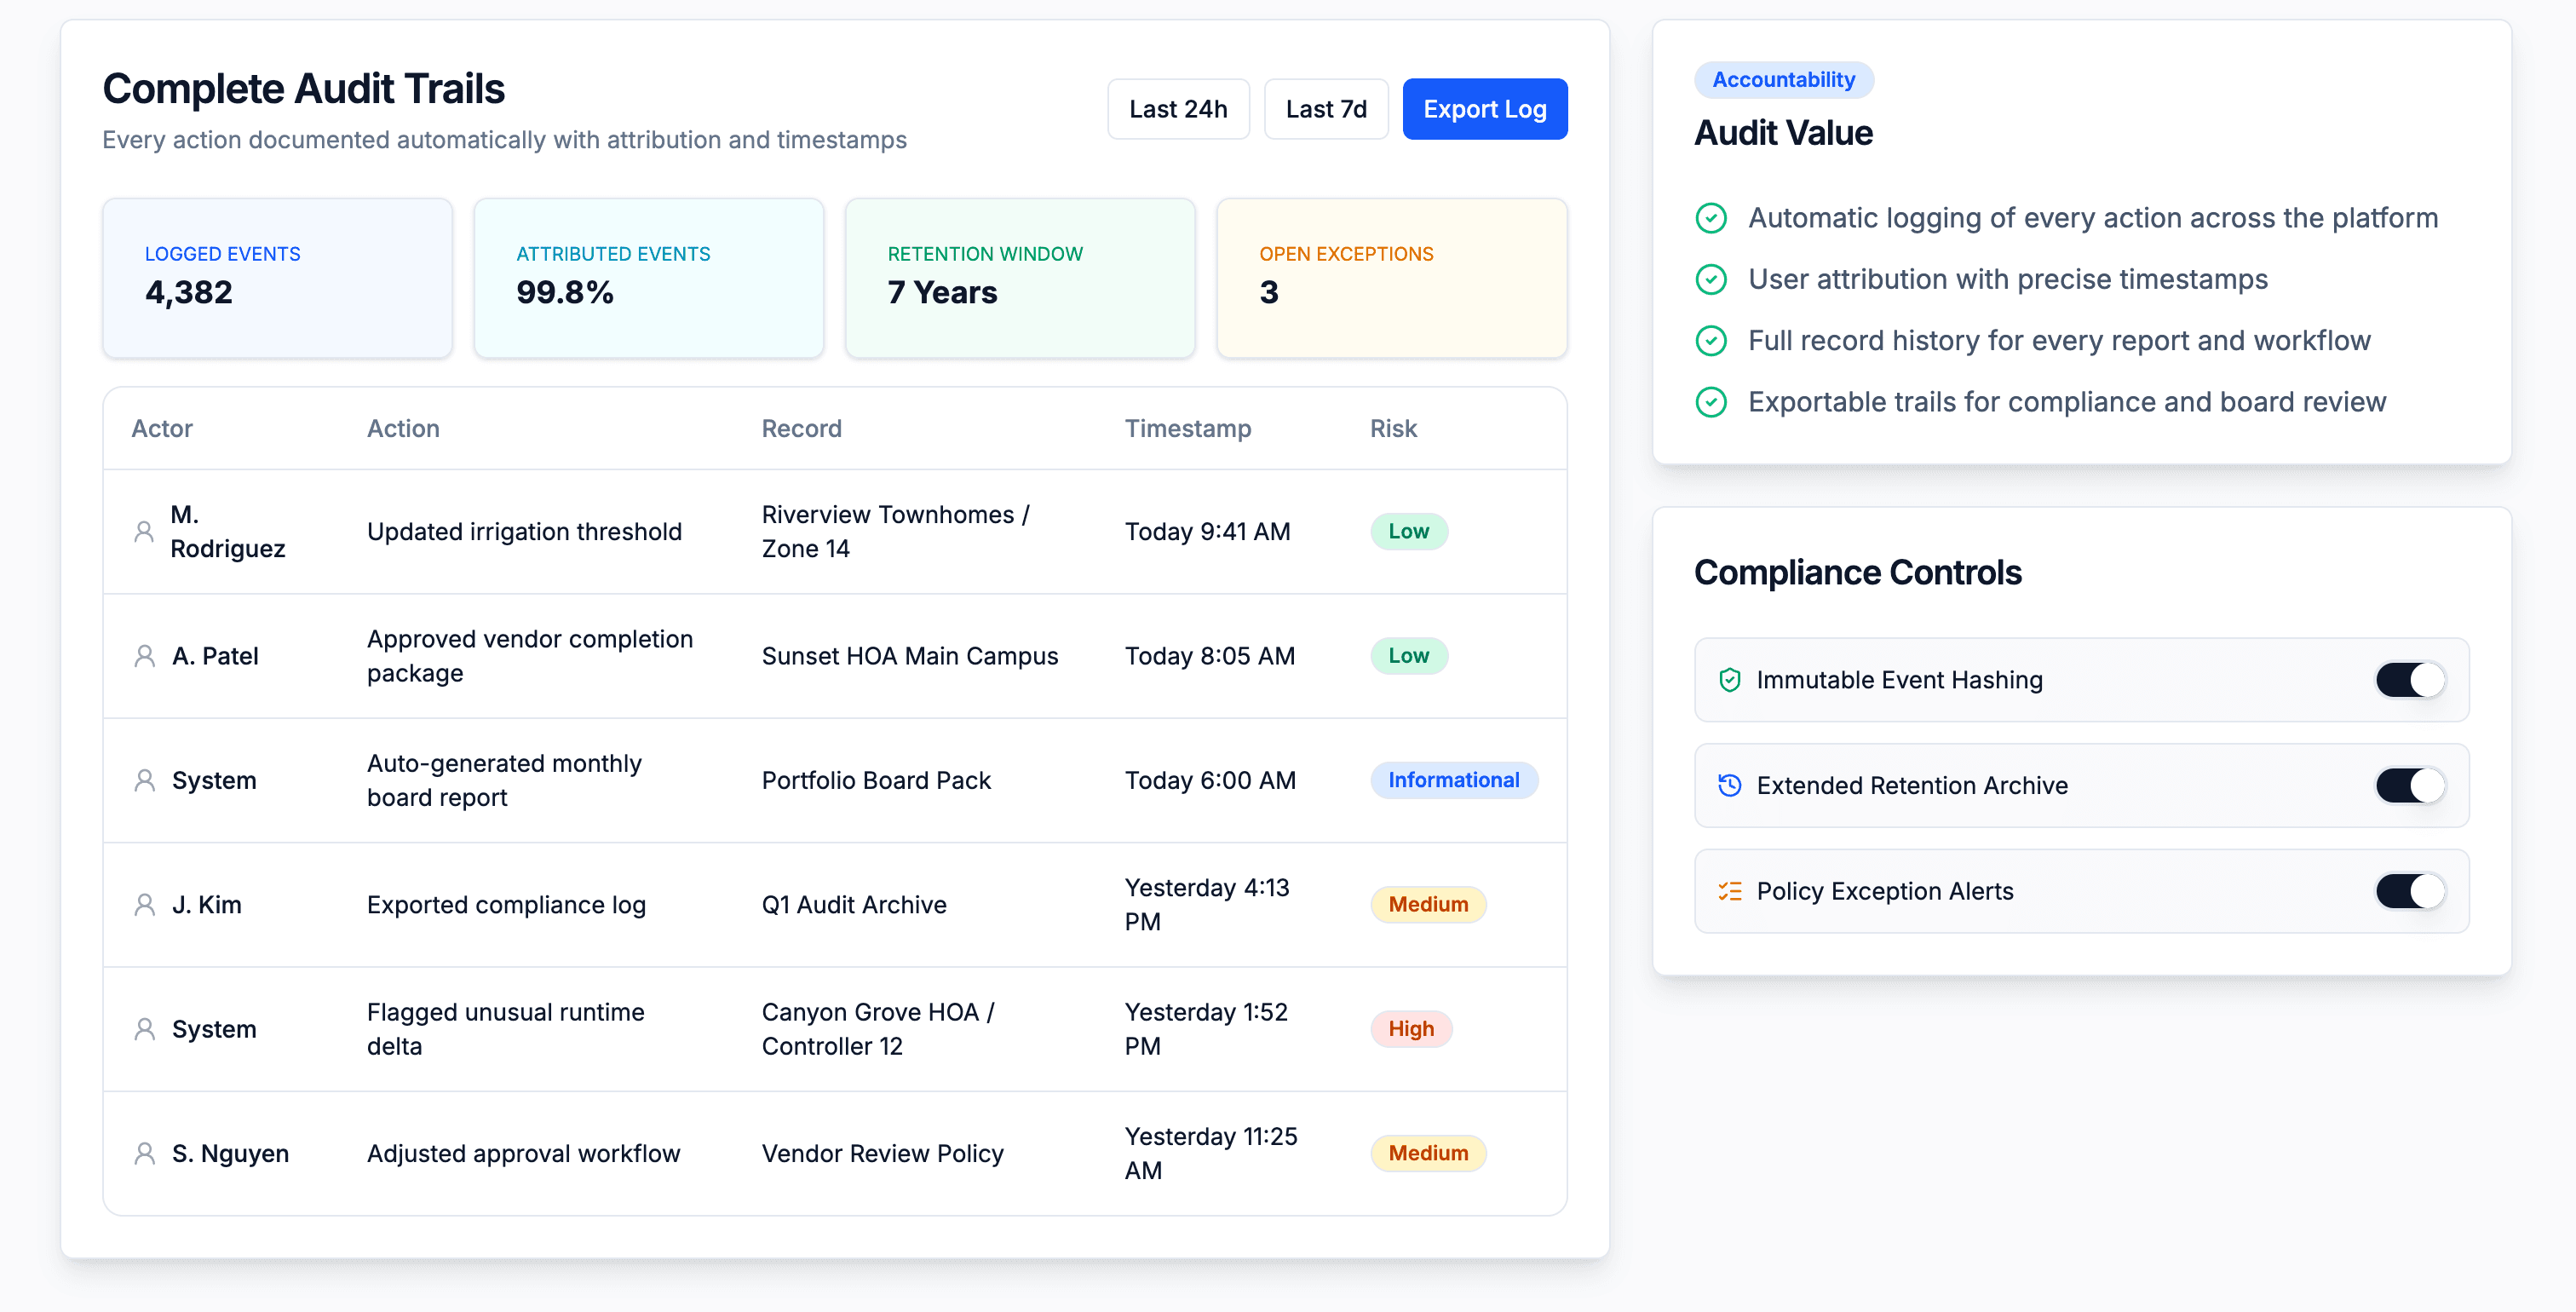Select the Last 7d filter
The width and height of the screenshot is (2576, 1312).
coord(1326,109)
